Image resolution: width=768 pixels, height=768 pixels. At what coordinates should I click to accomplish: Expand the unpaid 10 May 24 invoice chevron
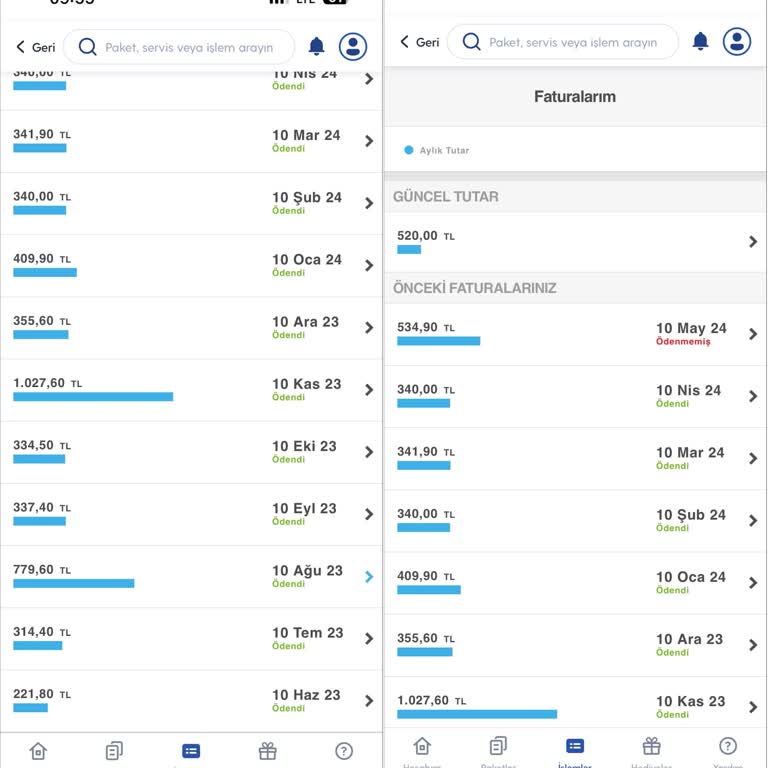click(753, 334)
